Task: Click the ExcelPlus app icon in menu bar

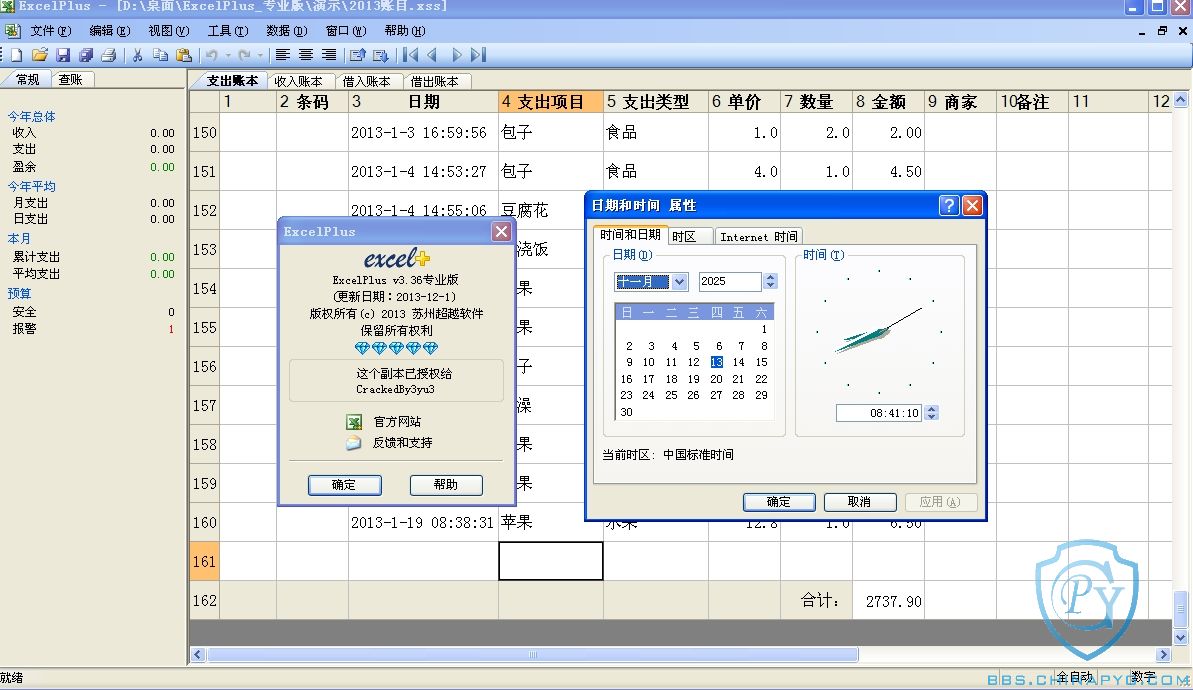Action: coord(12,30)
